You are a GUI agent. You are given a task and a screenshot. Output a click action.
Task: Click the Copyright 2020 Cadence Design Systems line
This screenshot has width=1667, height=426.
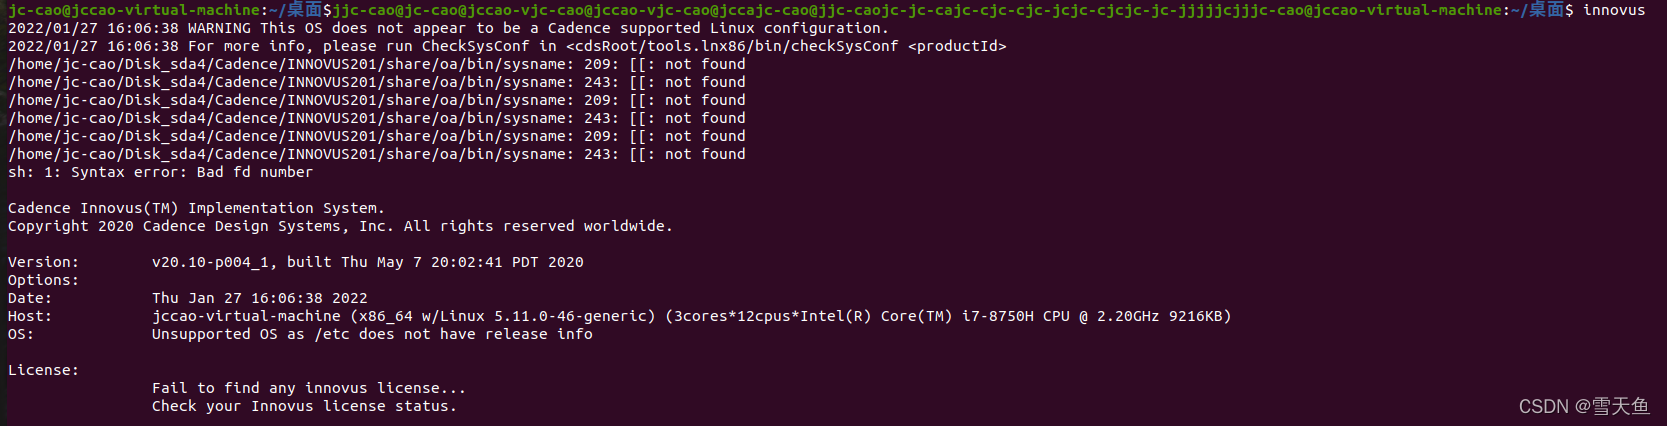click(x=340, y=226)
